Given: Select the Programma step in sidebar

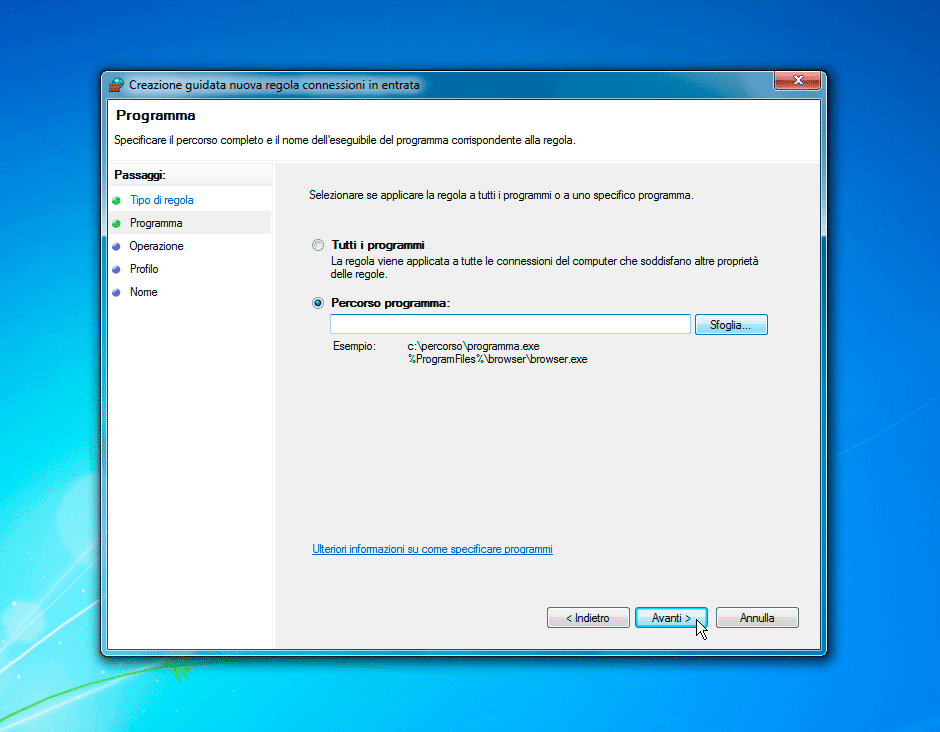Looking at the screenshot, I should pos(156,223).
